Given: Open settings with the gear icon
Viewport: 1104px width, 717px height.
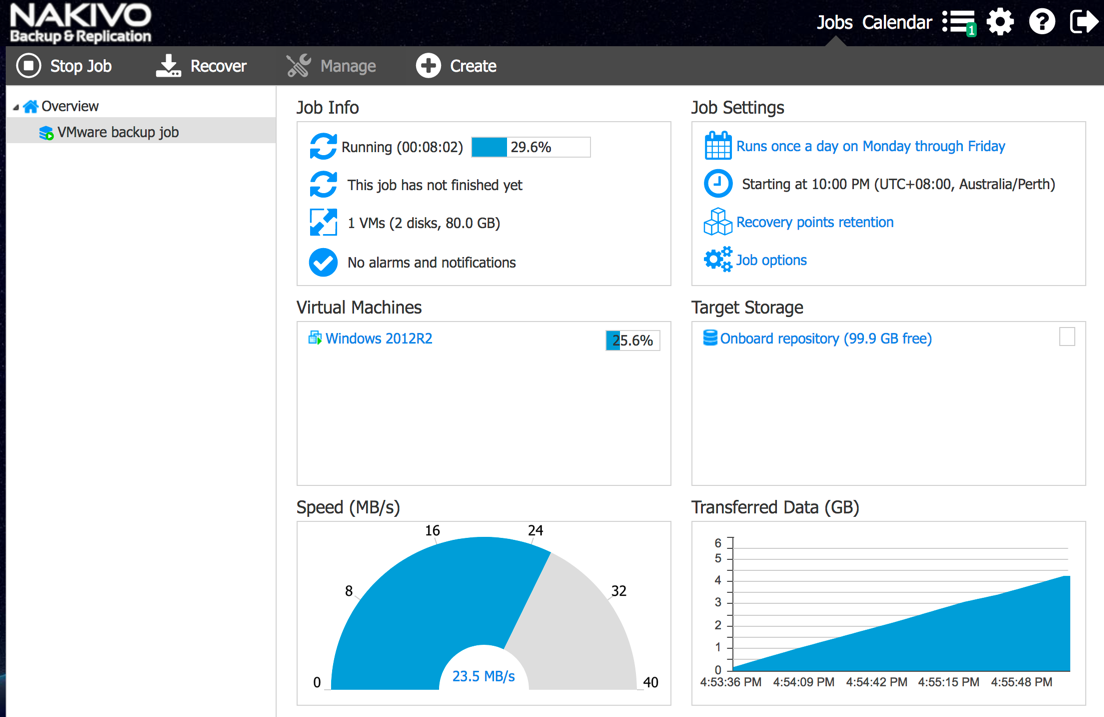Looking at the screenshot, I should coord(1000,22).
